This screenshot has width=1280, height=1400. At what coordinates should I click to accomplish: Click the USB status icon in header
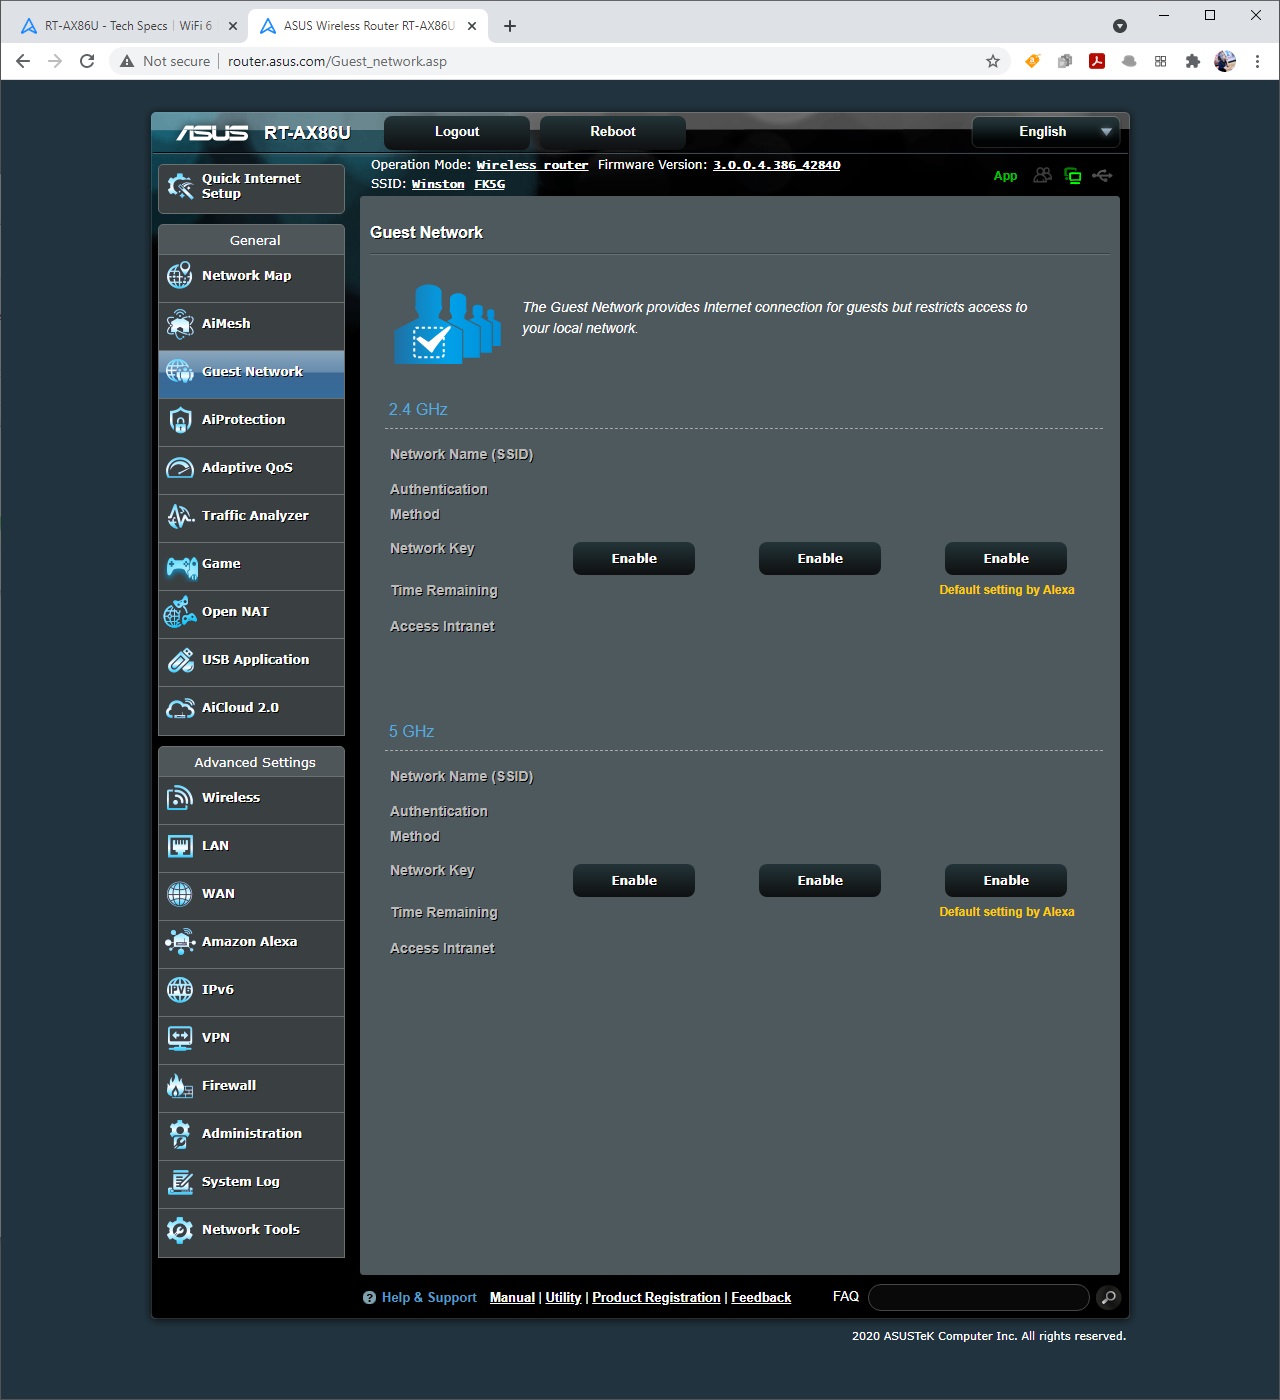coord(1102,176)
